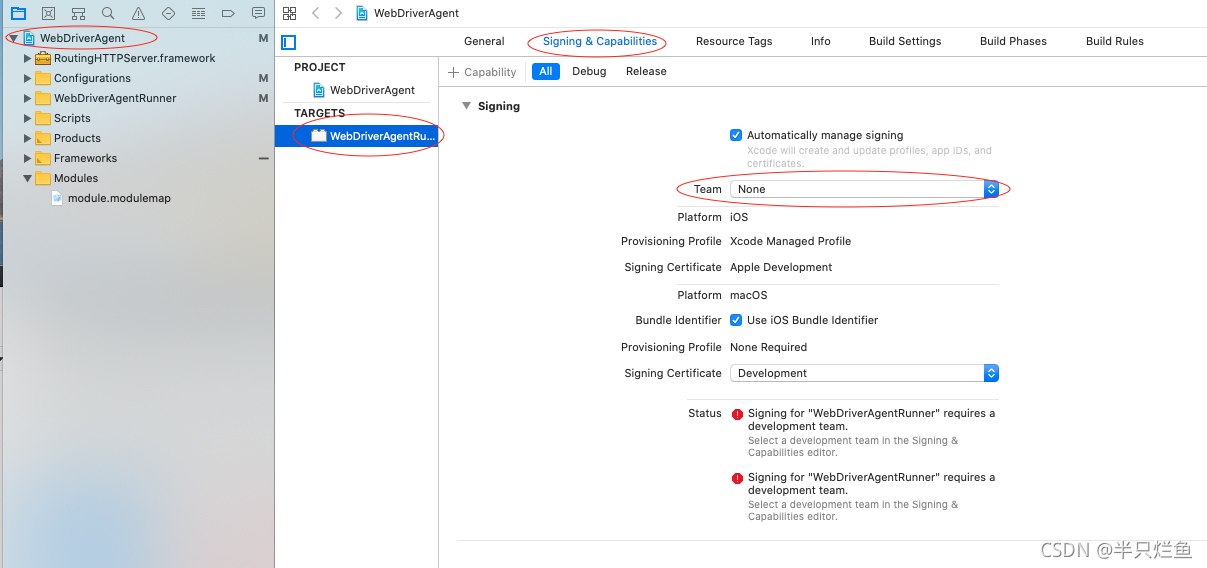Go back with the left chevron

tap(315, 13)
